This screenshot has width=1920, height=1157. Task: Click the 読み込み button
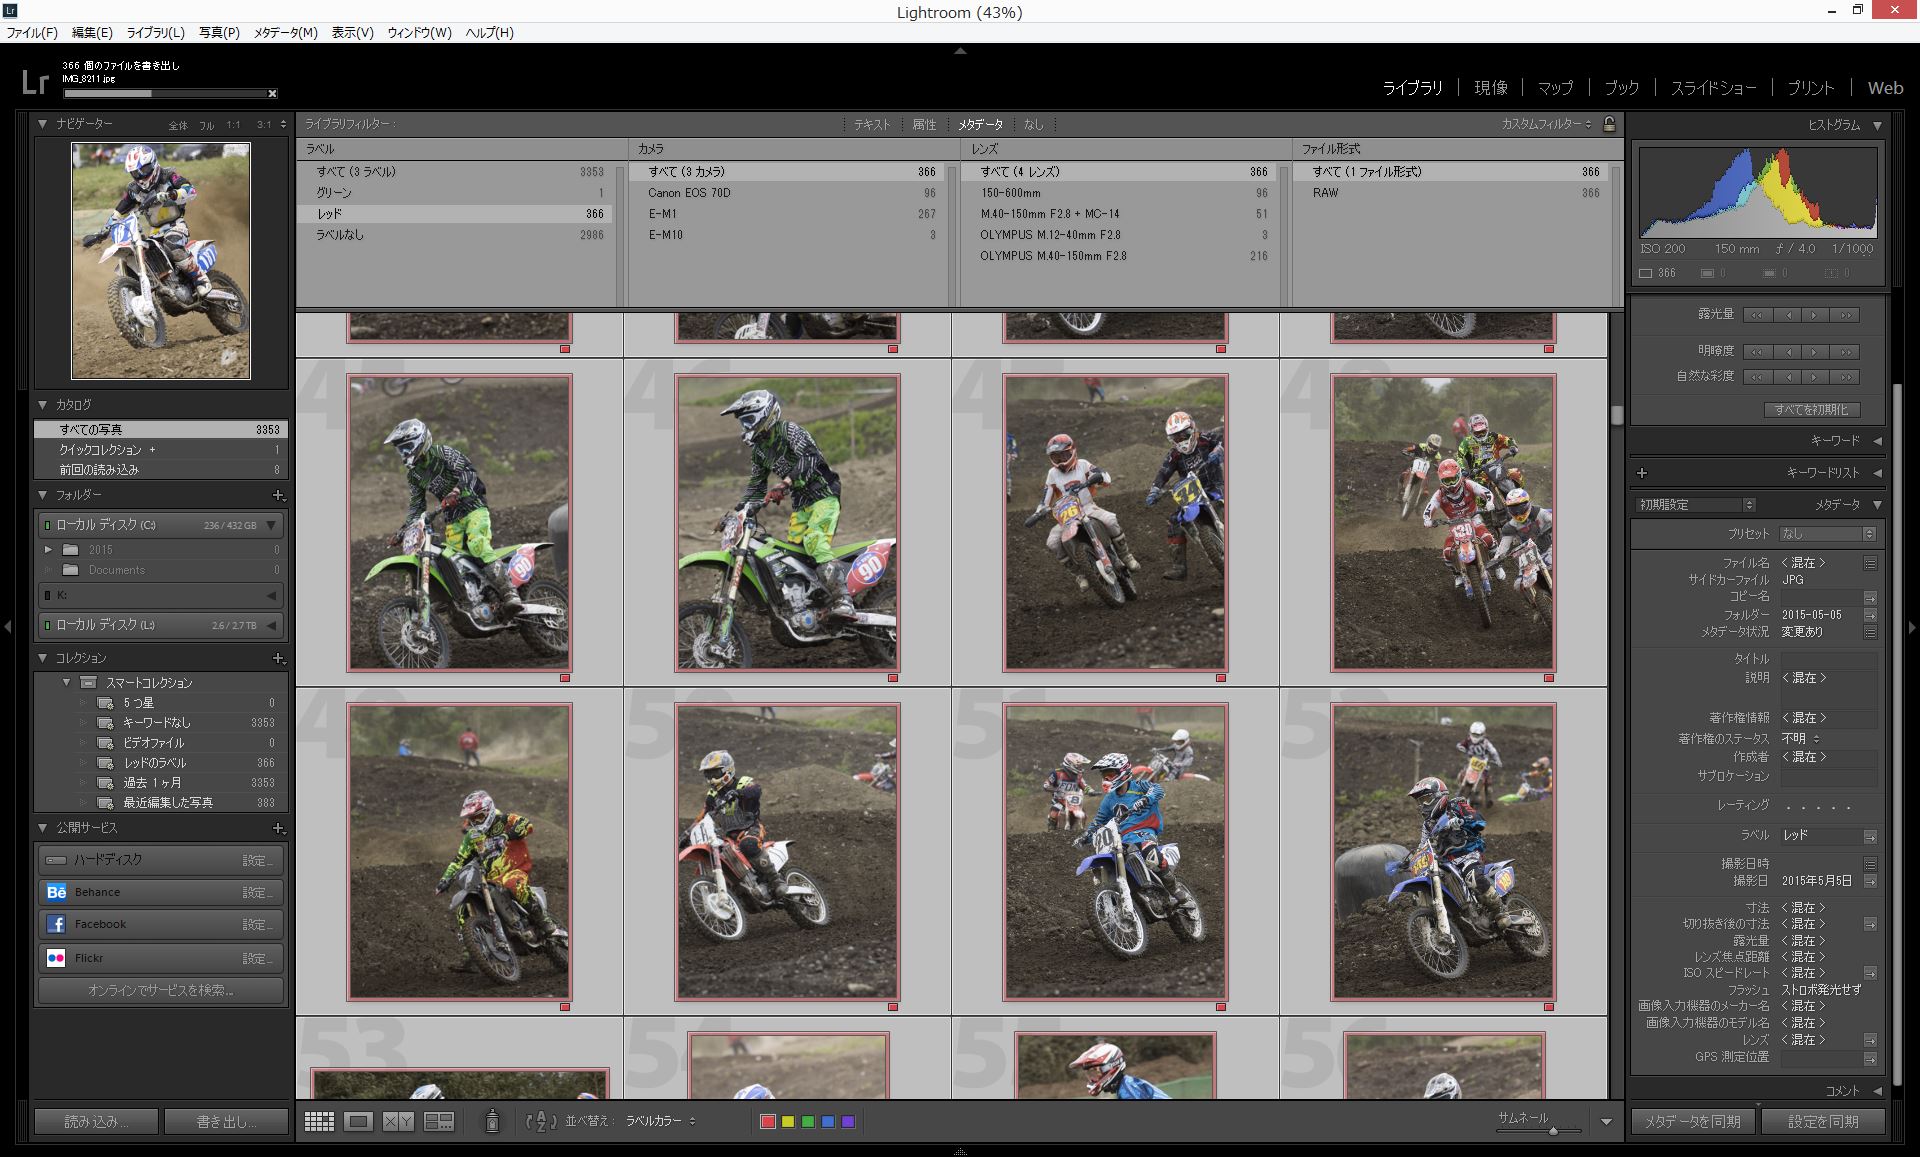tap(96, 1121)
